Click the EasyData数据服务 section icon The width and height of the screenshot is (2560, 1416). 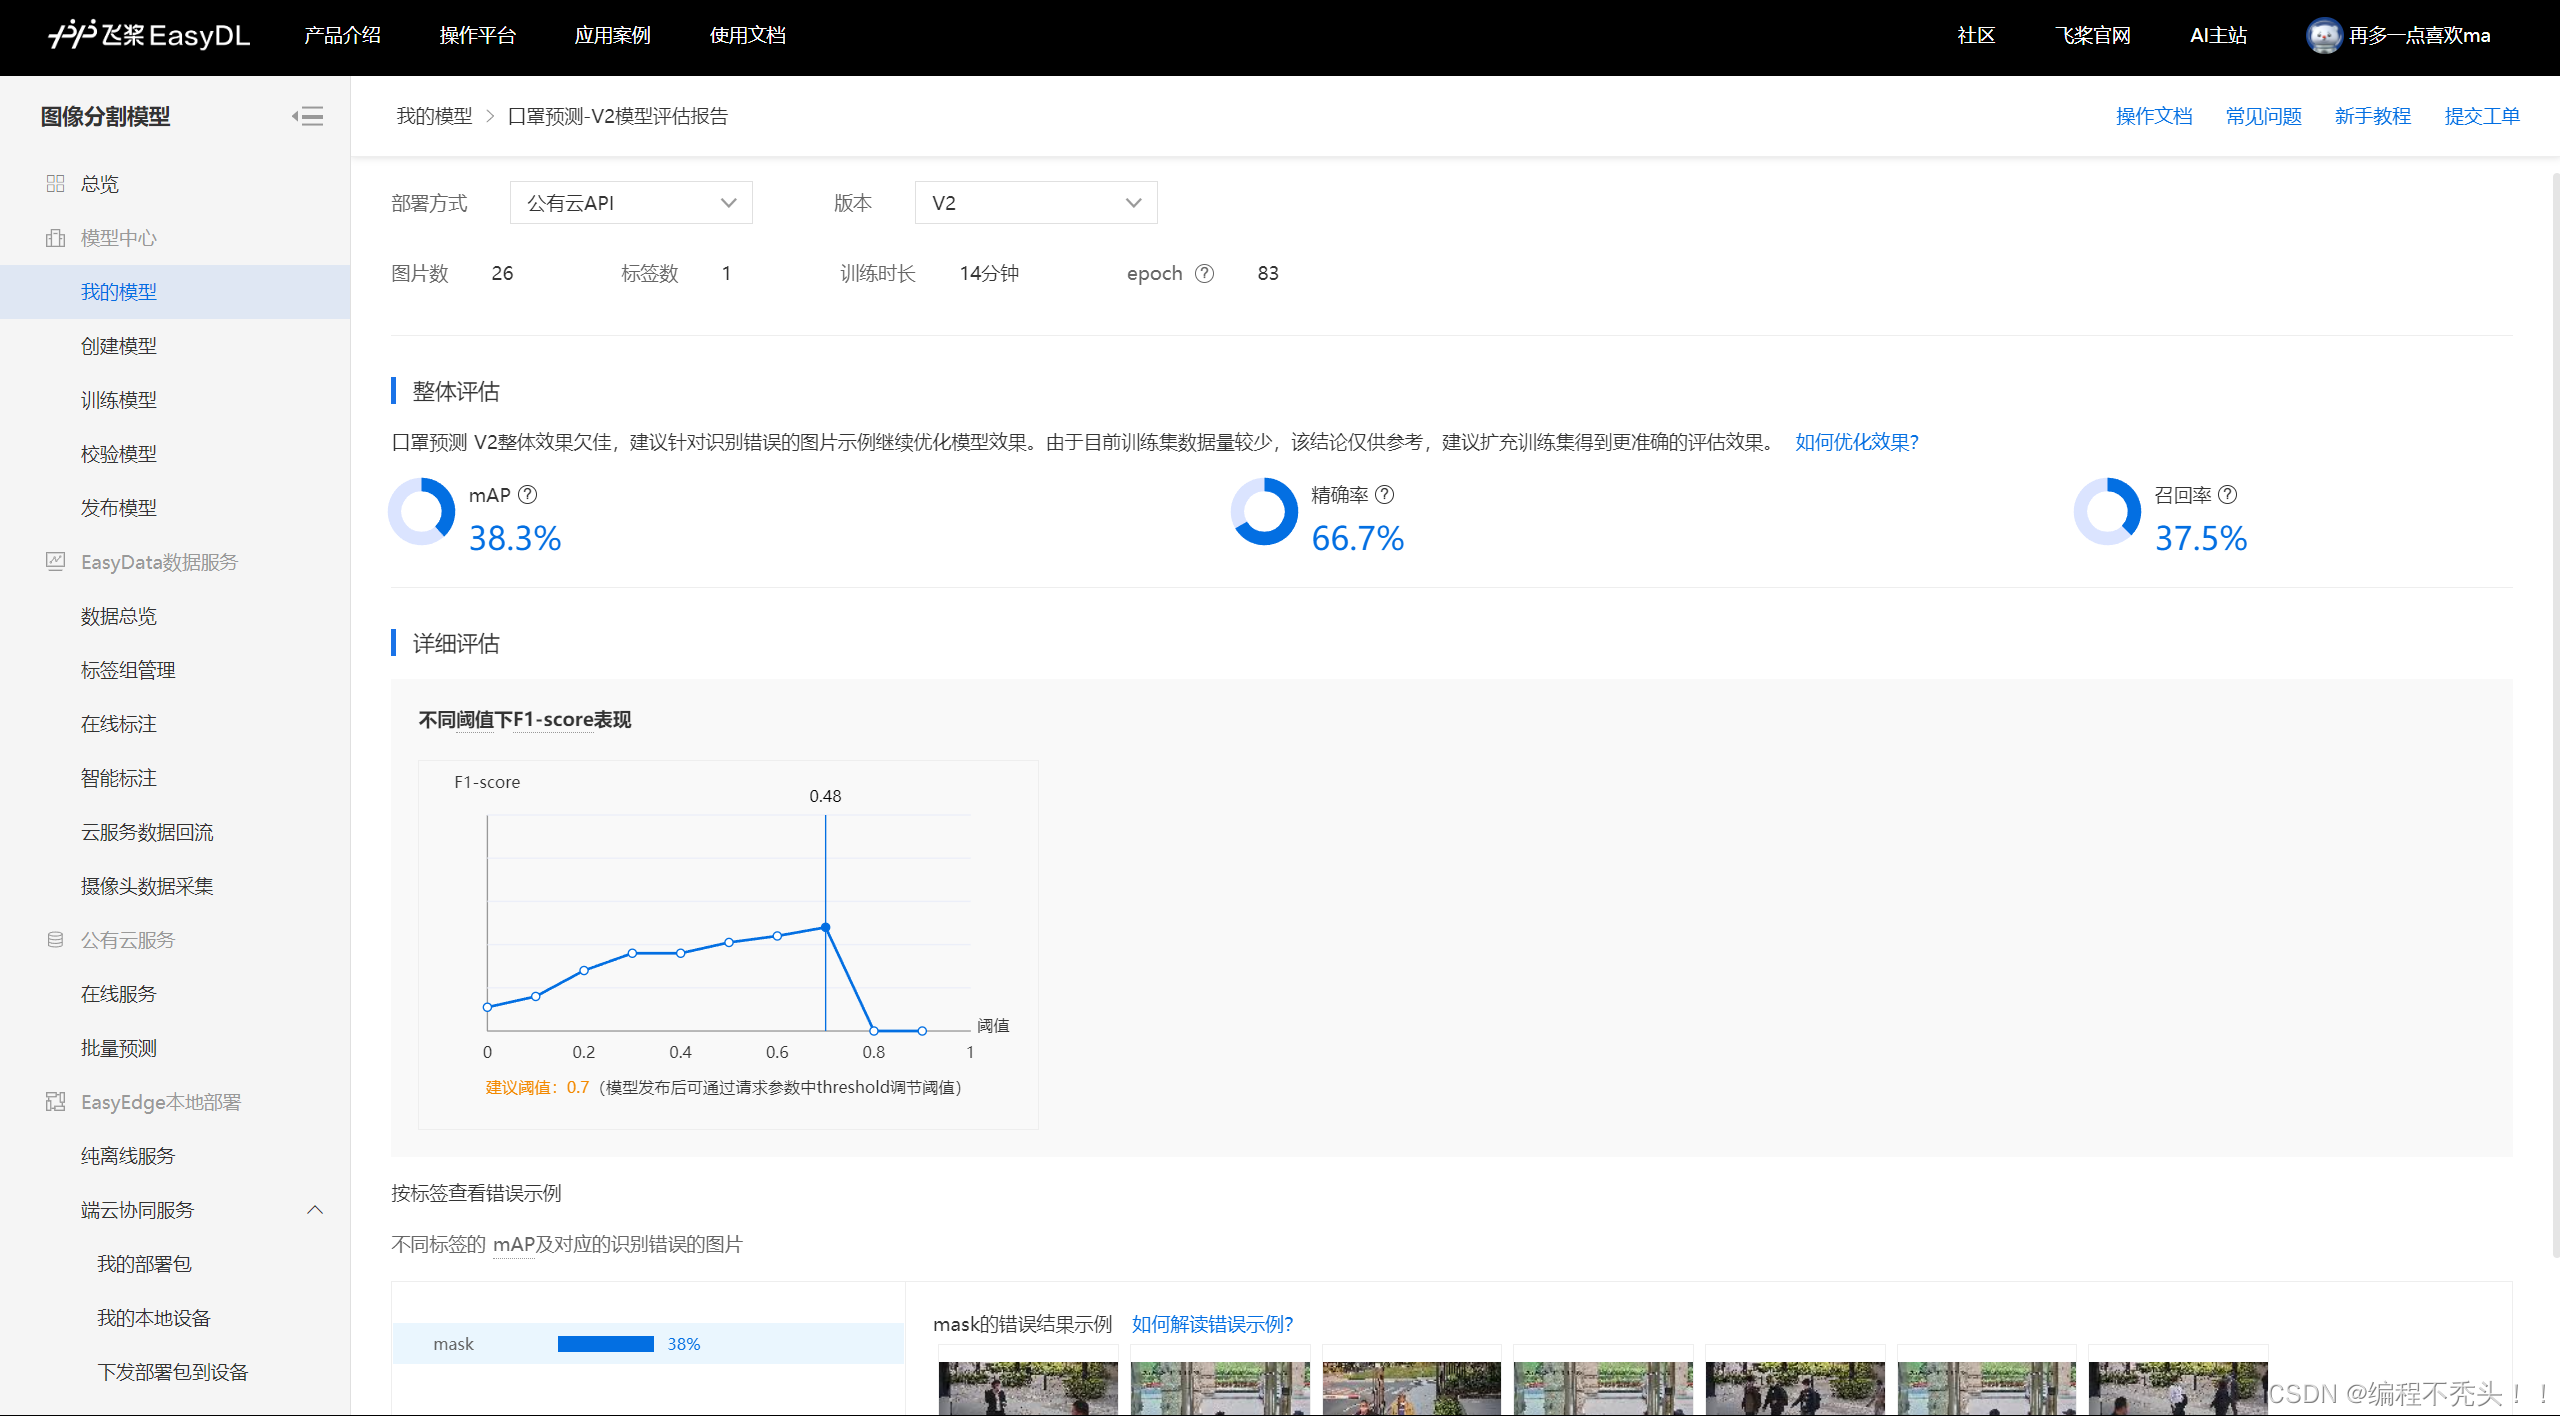[x=55, y=561]
